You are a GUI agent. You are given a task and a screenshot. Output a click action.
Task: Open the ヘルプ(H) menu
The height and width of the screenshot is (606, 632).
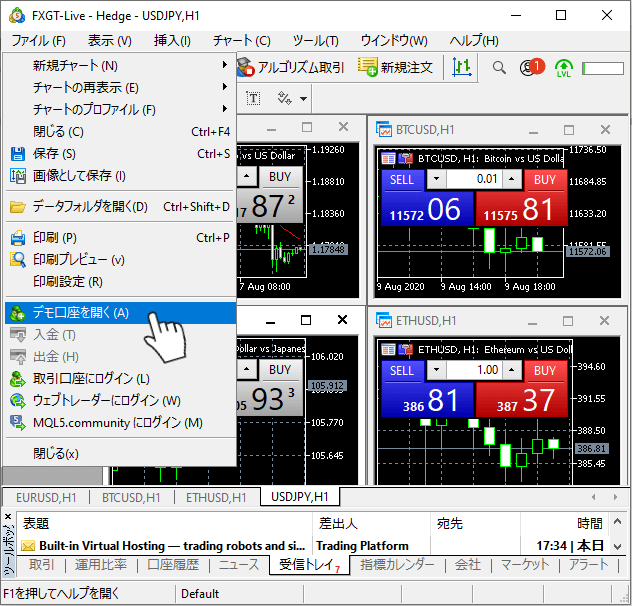474,41
